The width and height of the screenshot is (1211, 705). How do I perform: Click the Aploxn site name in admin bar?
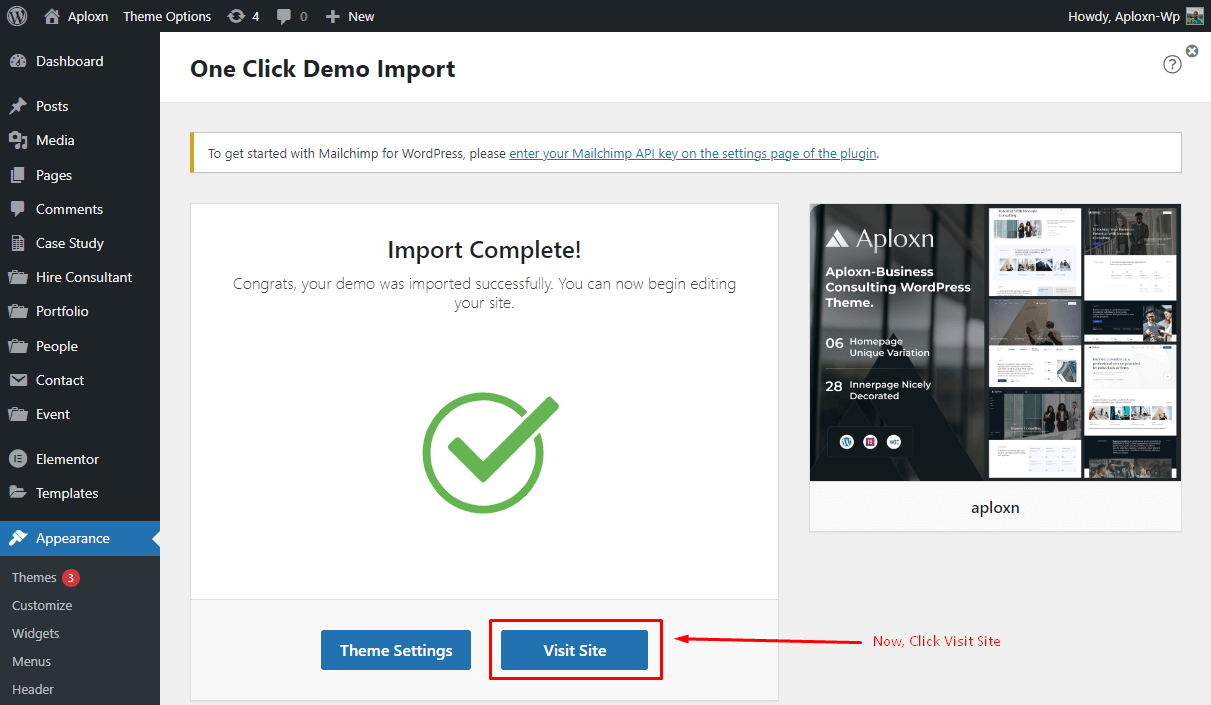click(x=88, y=16)
